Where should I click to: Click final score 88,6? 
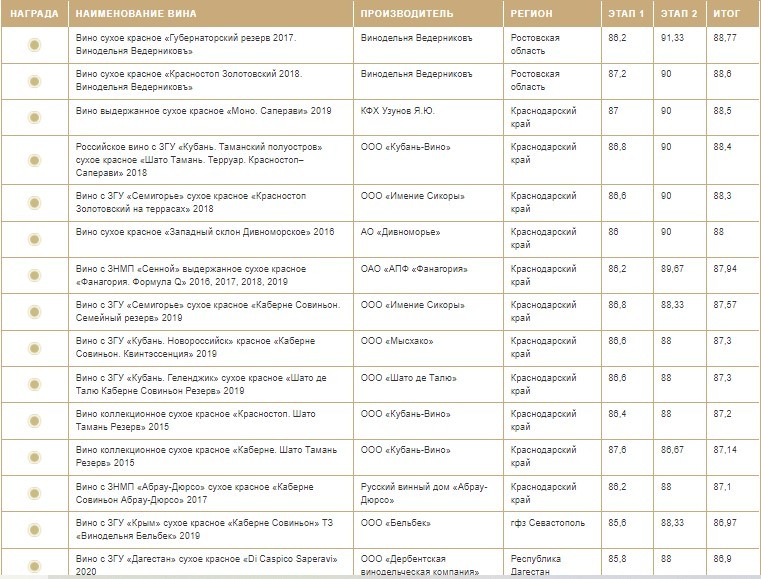point(722,74)
